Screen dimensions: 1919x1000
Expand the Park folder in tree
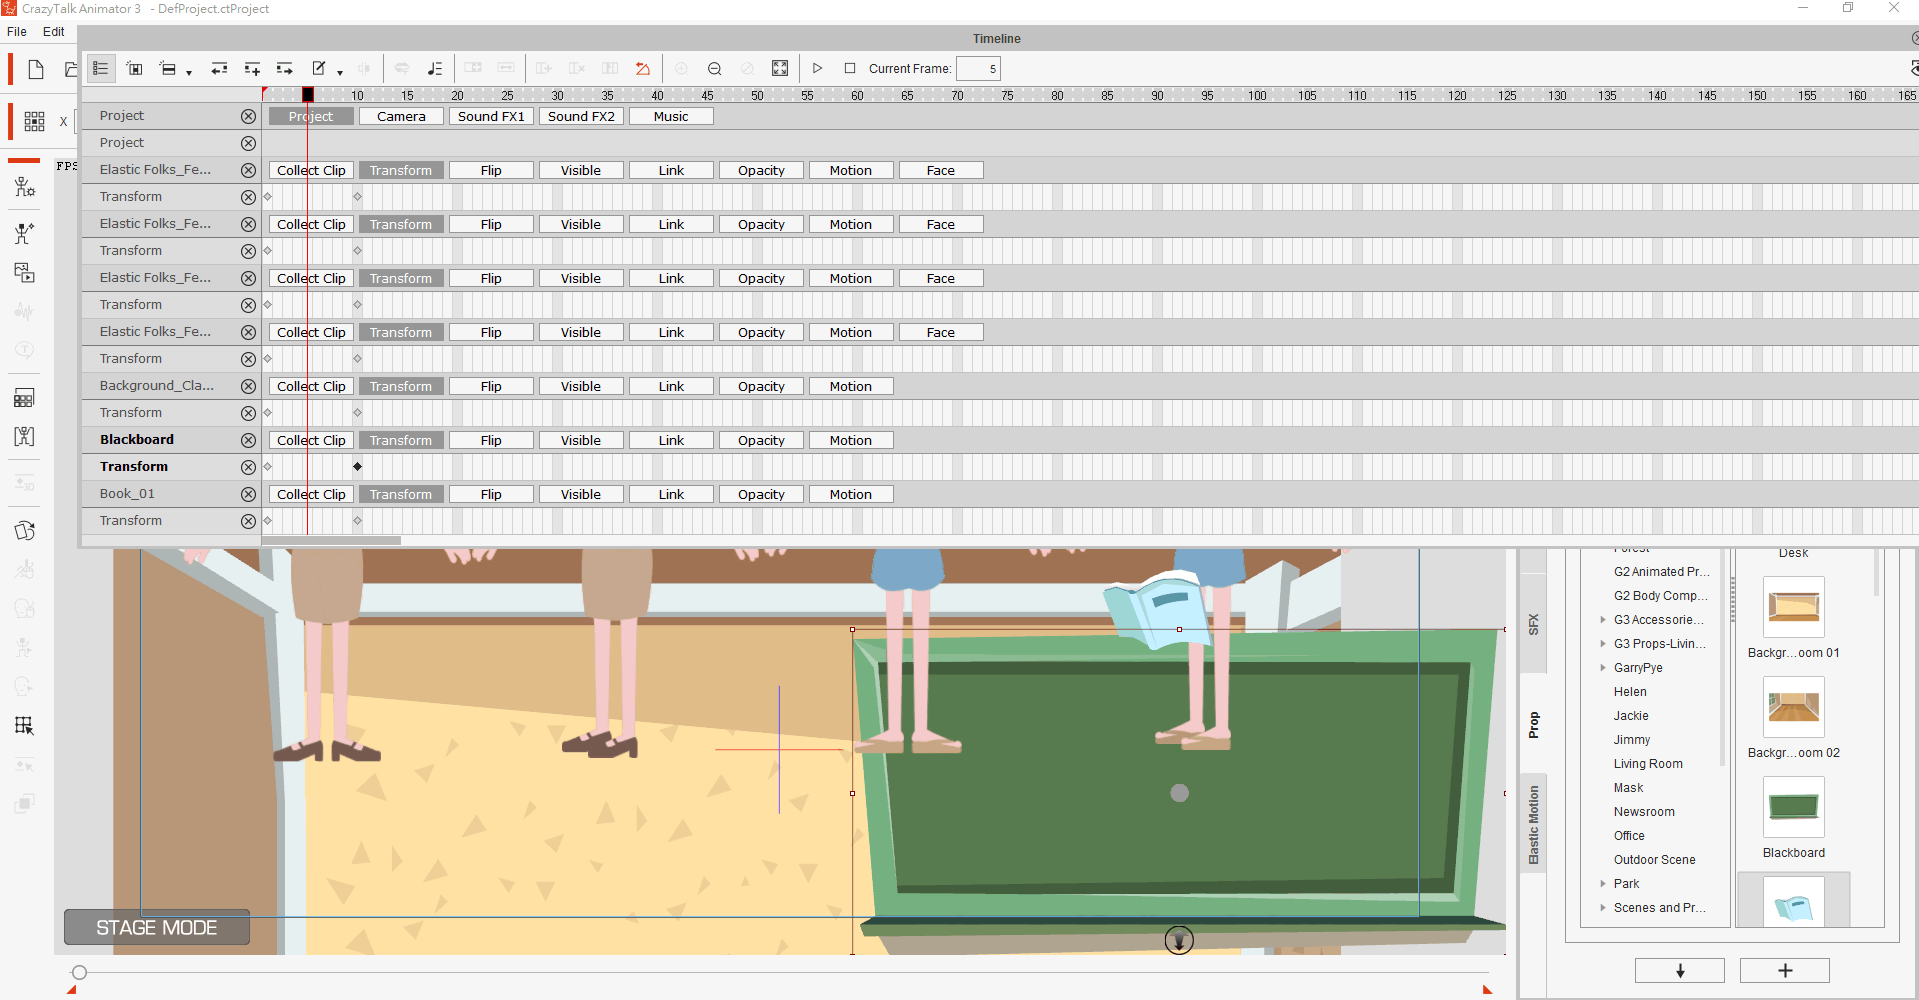click(1603, 884)
